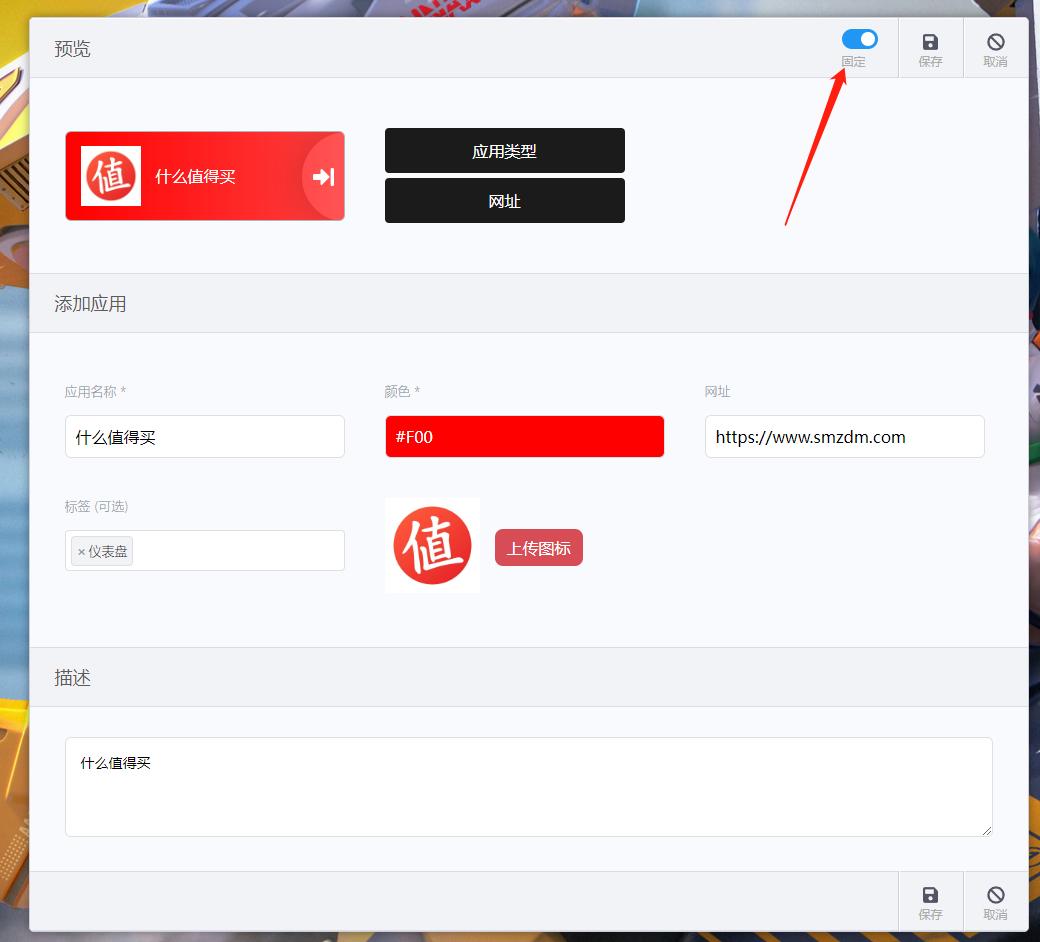Remove the 仪表盘 tag via its × icon
The width and height of the screenshot is (1040, 942).
click(x=81, y=550)
